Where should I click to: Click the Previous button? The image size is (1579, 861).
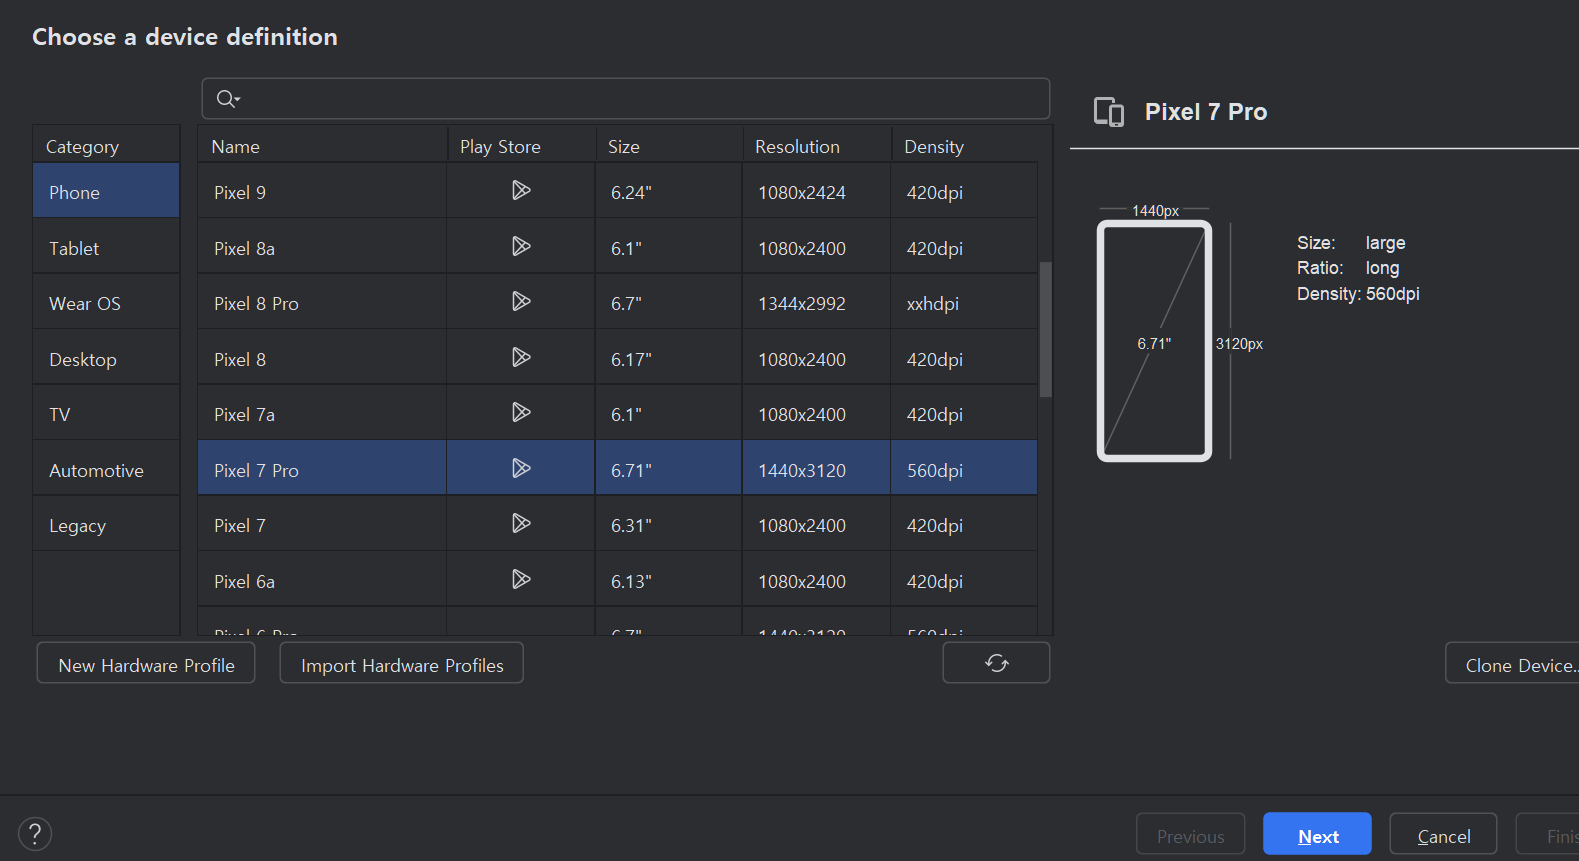1190,835
